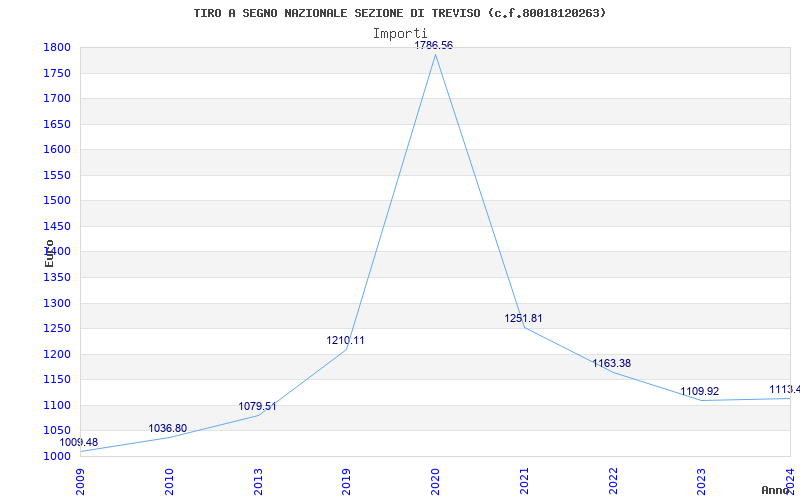Screen dimensions: 800x500
Task: Click the y-axis value 1750
Action: click(x=57, y=73)
